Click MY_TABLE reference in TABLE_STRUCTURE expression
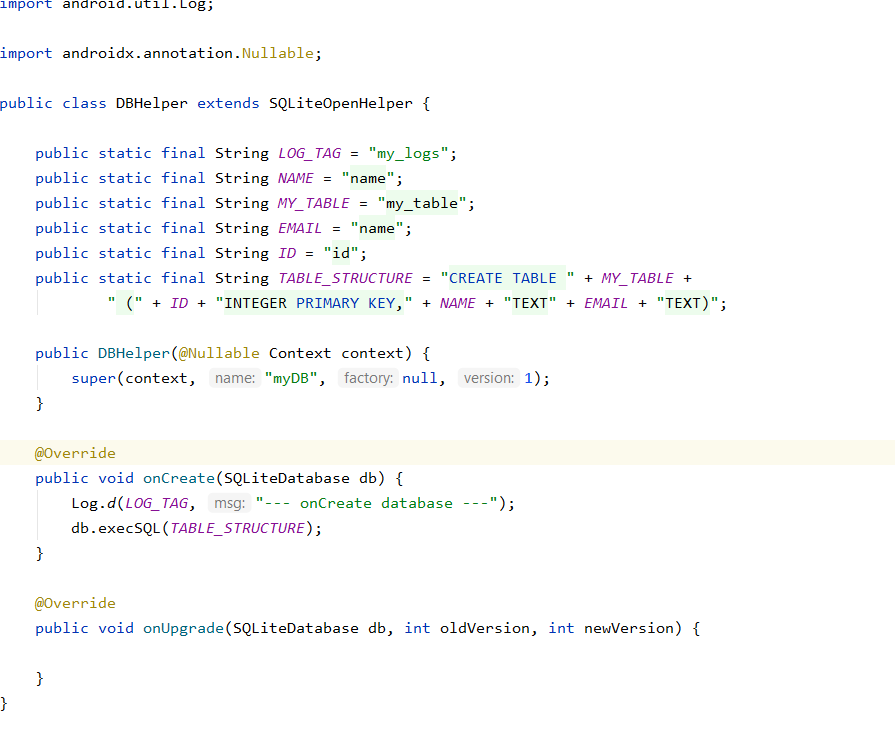Image resolution: width=895 pixels, height=753 pixels. click(x=637, y=278)
